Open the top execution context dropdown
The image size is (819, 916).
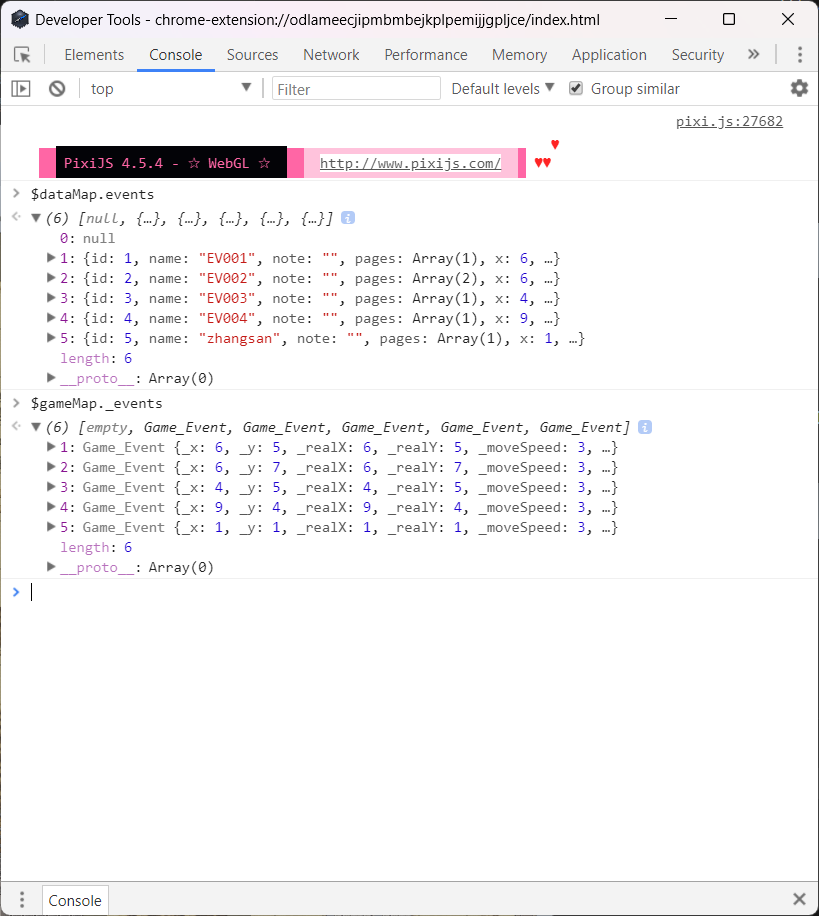171,89
